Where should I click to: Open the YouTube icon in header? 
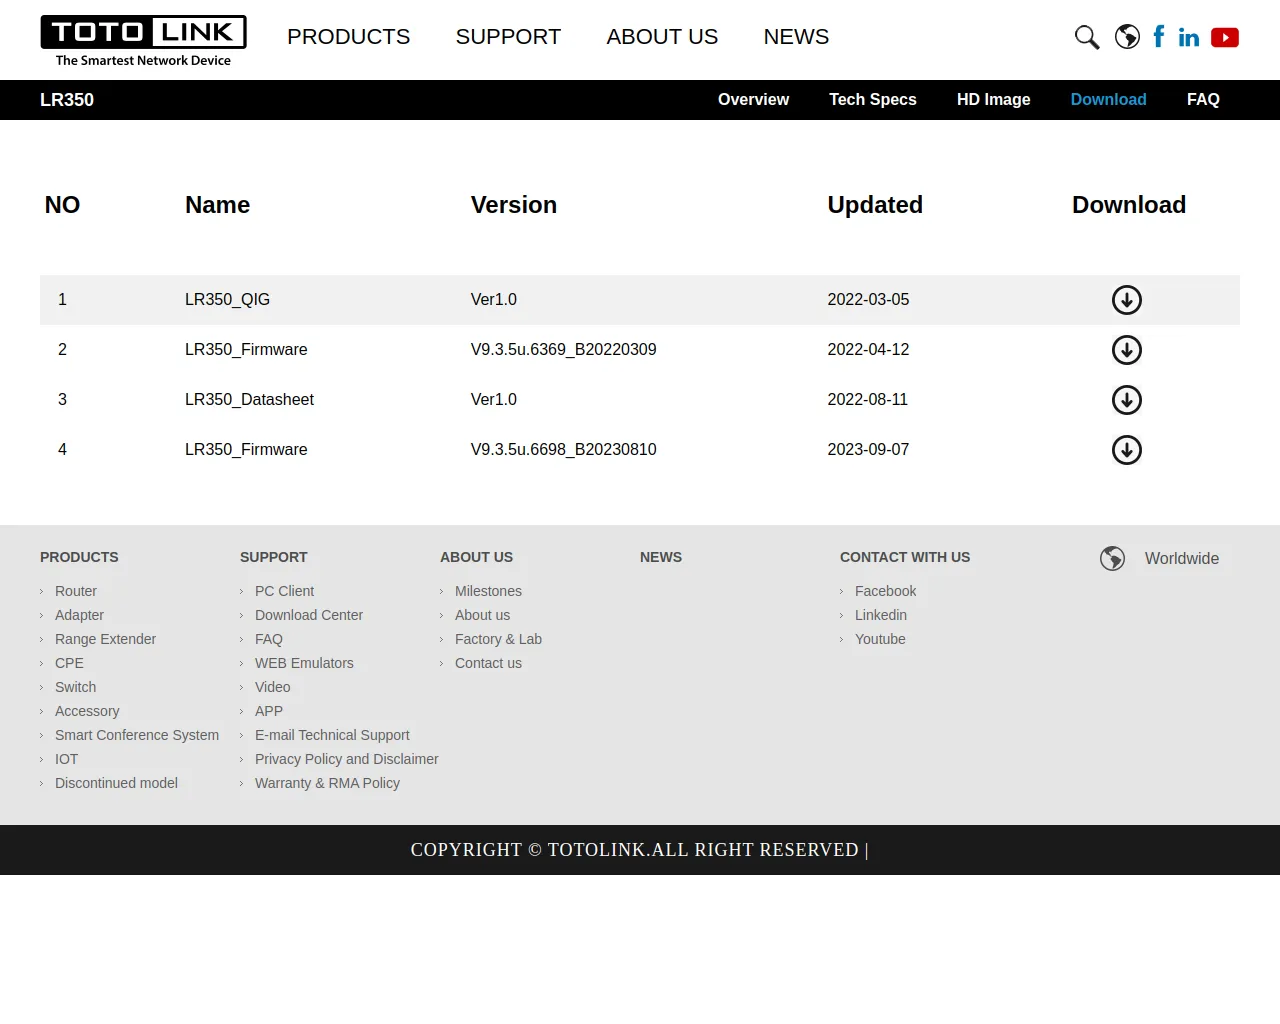(x=1225, y=37)
